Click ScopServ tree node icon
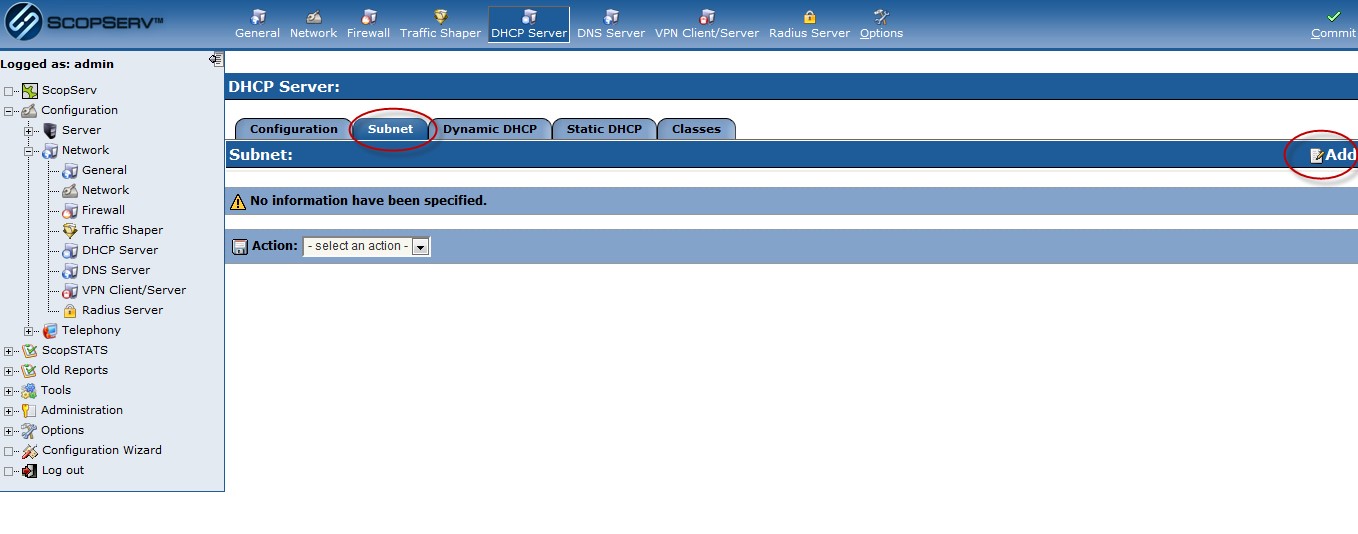Screen dimensions: 1358x534 (30, 90)
